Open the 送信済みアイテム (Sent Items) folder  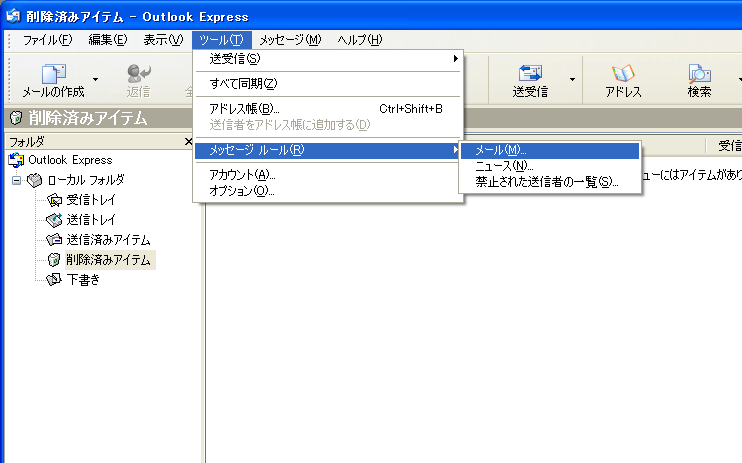click(107, 240)
